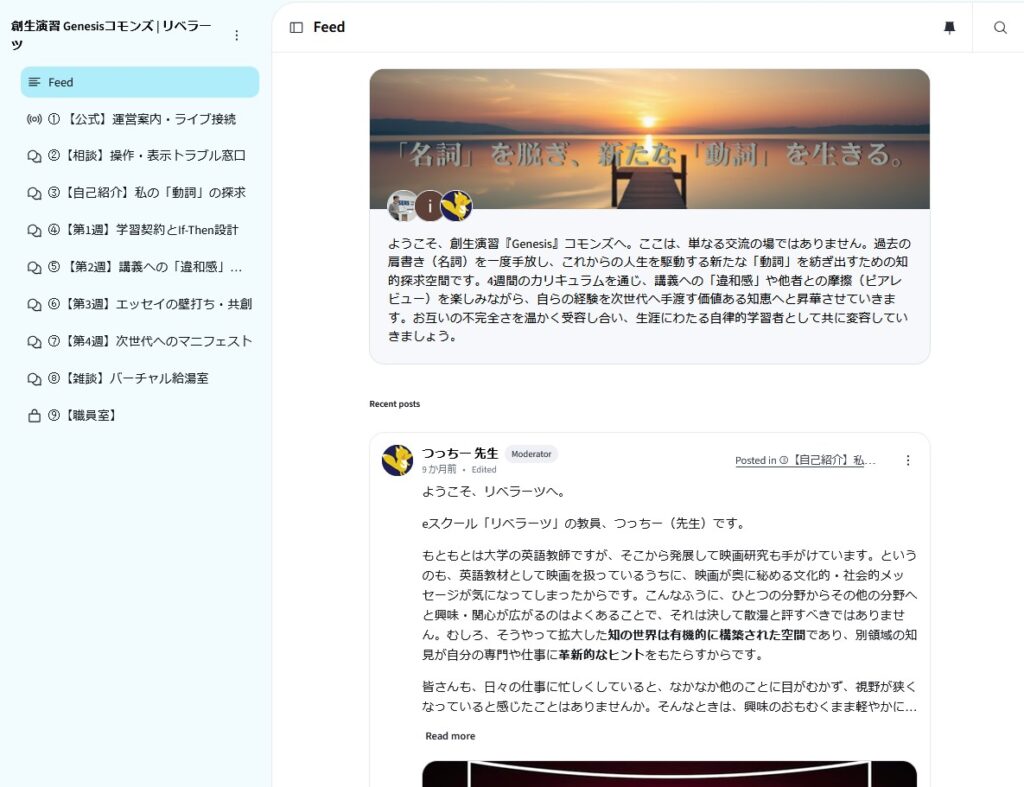The height and width of the screenshot is (787, 1024).
Task: Click the 'Edited' label on post
Action: tap(484, 470)
